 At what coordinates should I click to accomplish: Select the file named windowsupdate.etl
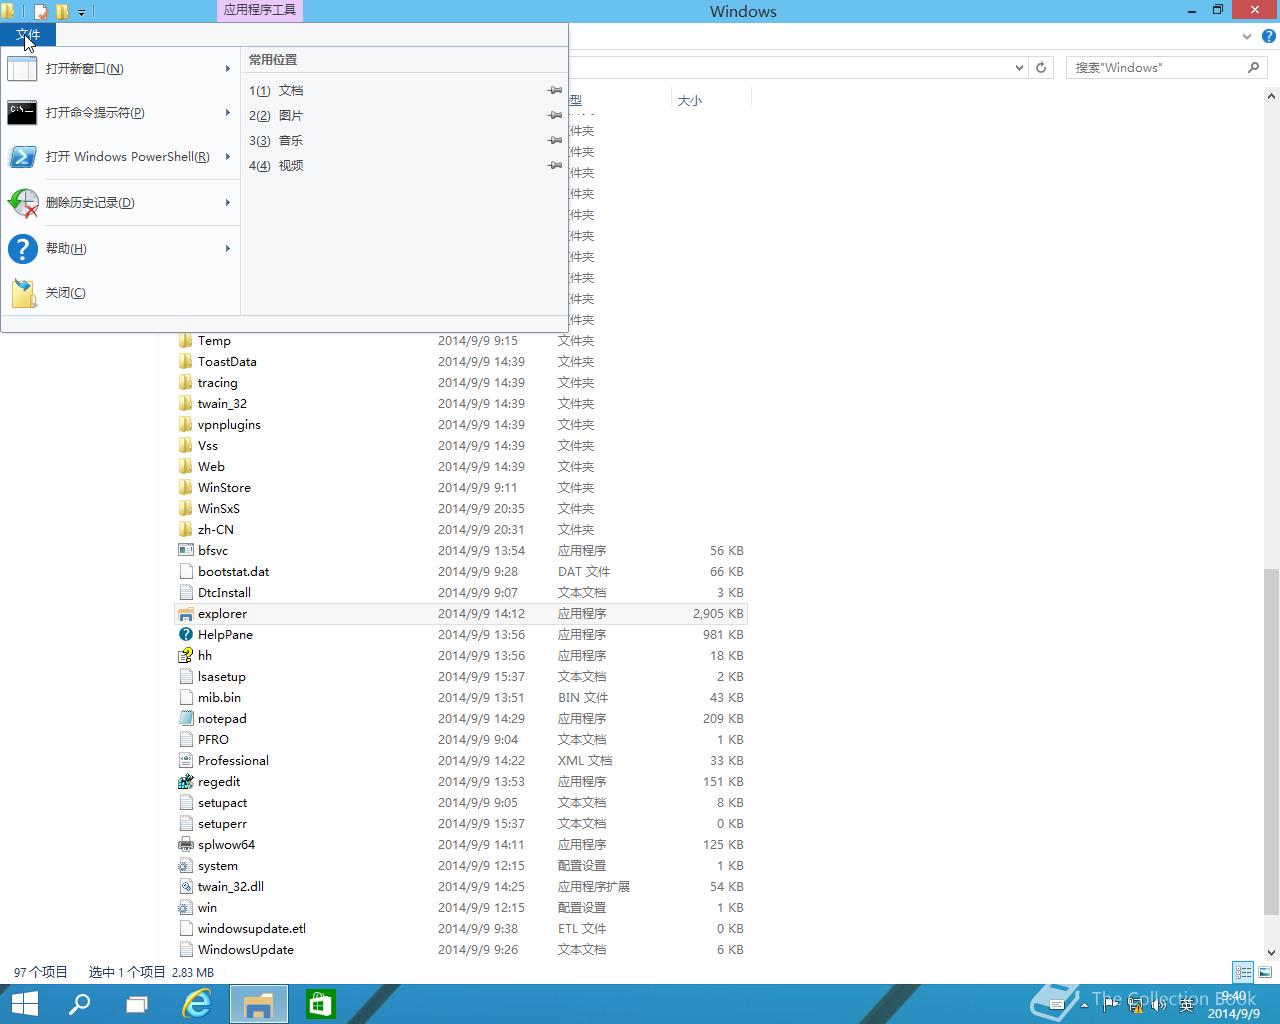252,929
